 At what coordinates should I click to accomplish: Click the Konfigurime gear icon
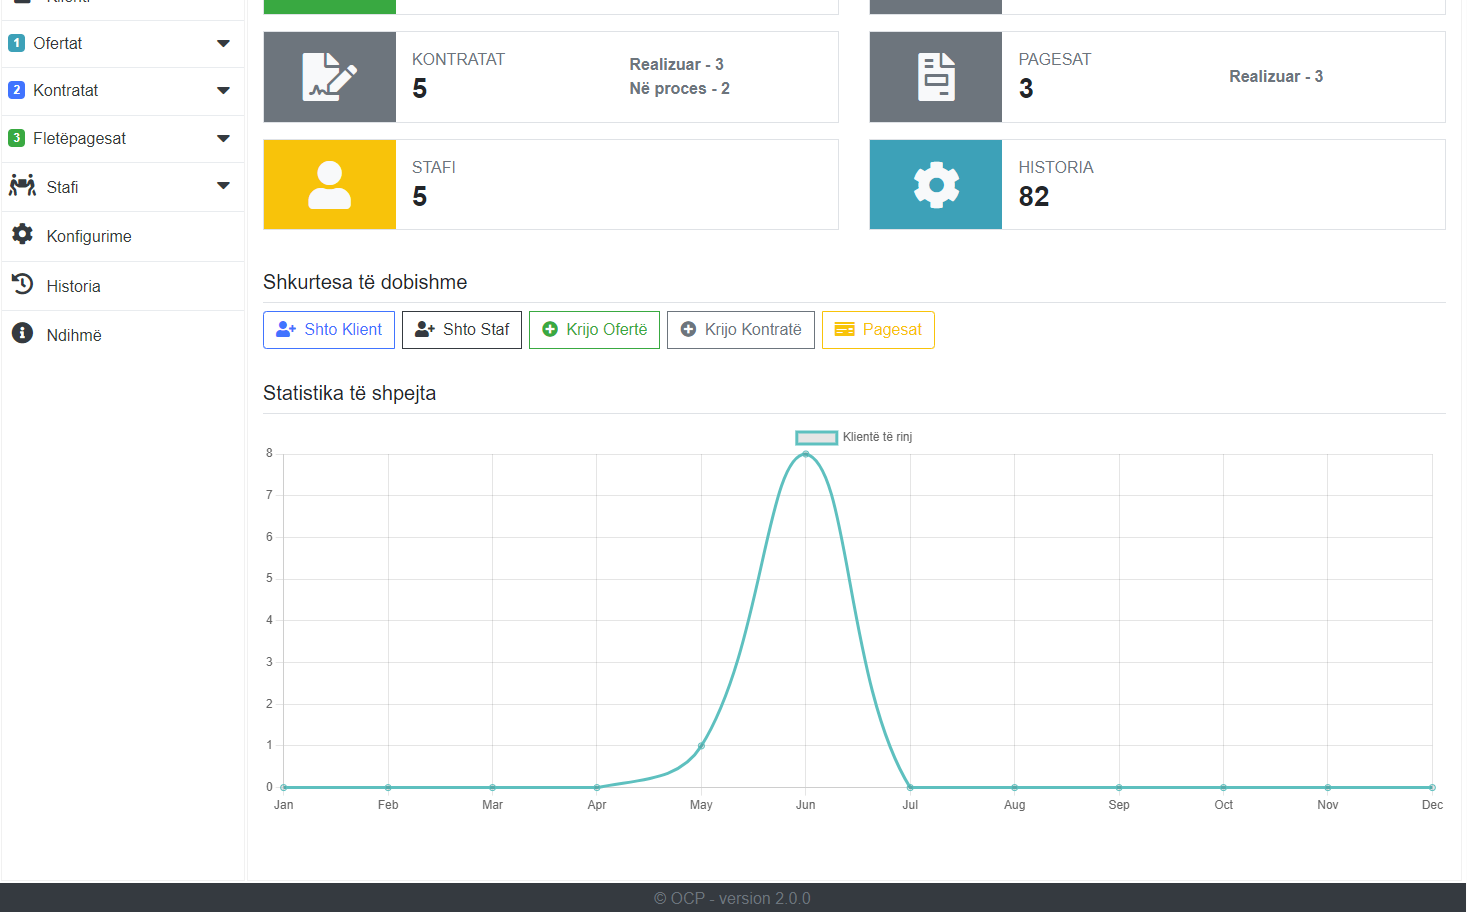[x=22, y=234]
